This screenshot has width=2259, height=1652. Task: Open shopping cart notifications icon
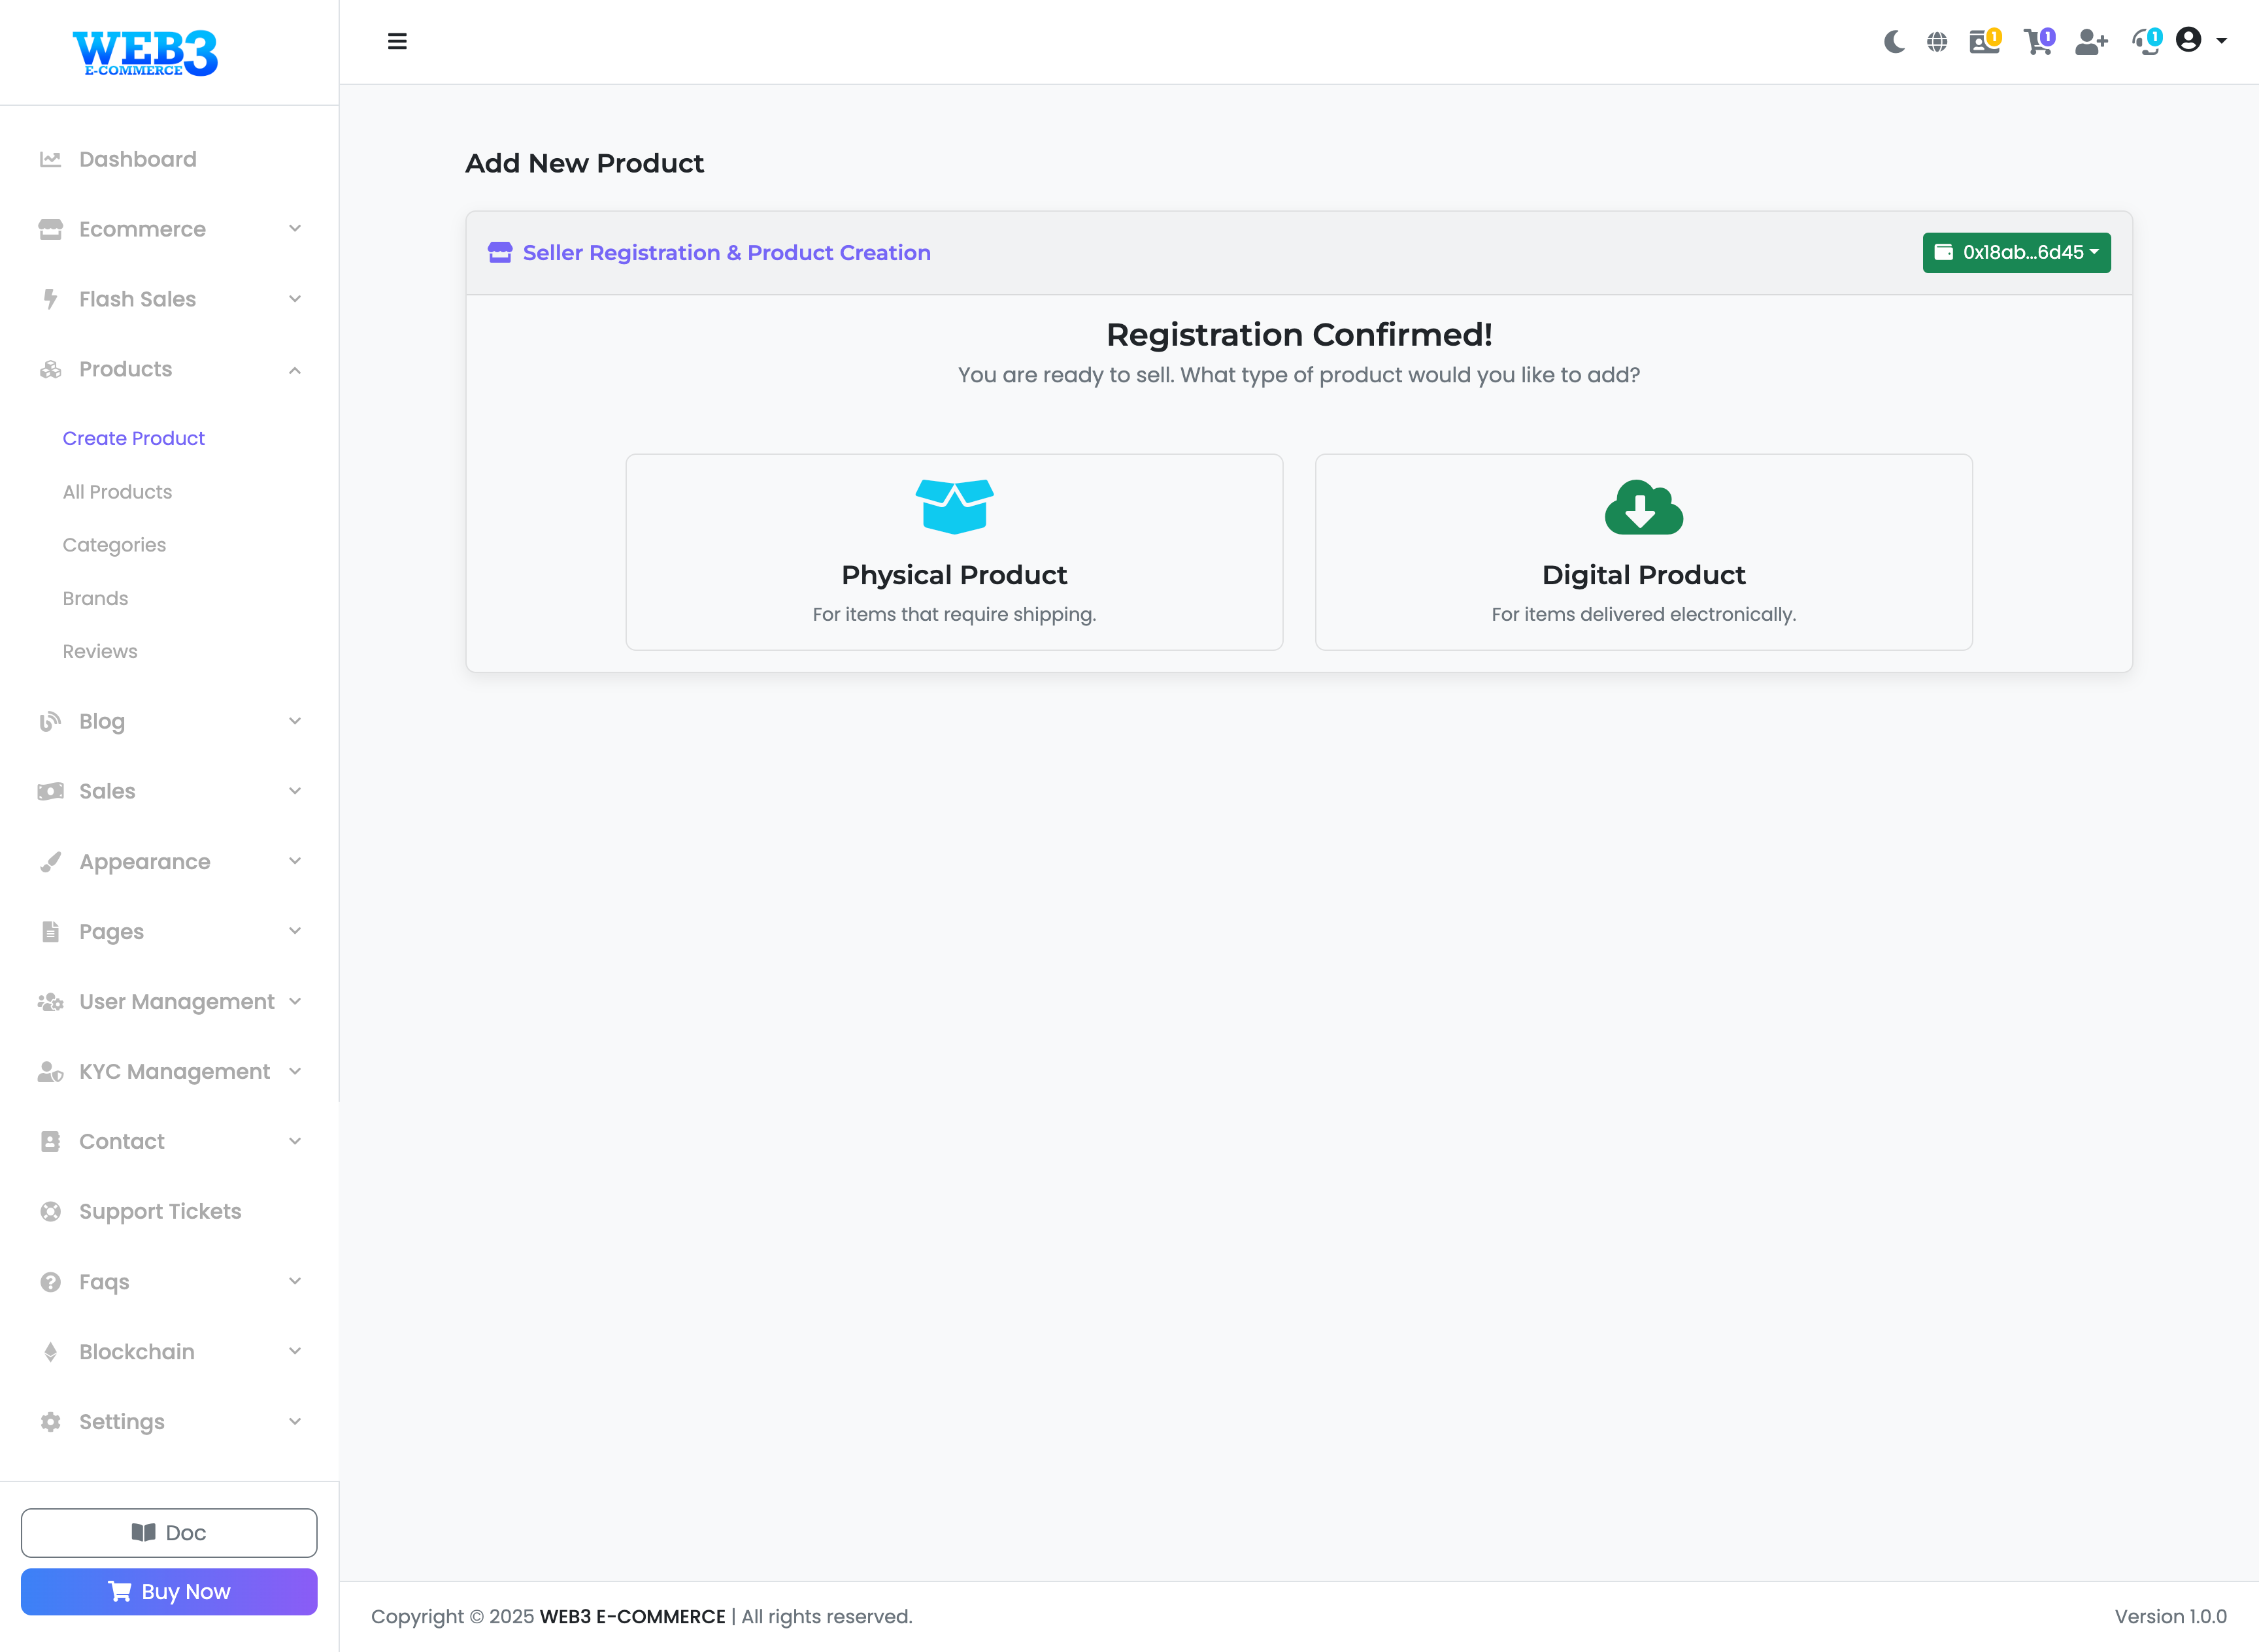[x=2037, y=42]
